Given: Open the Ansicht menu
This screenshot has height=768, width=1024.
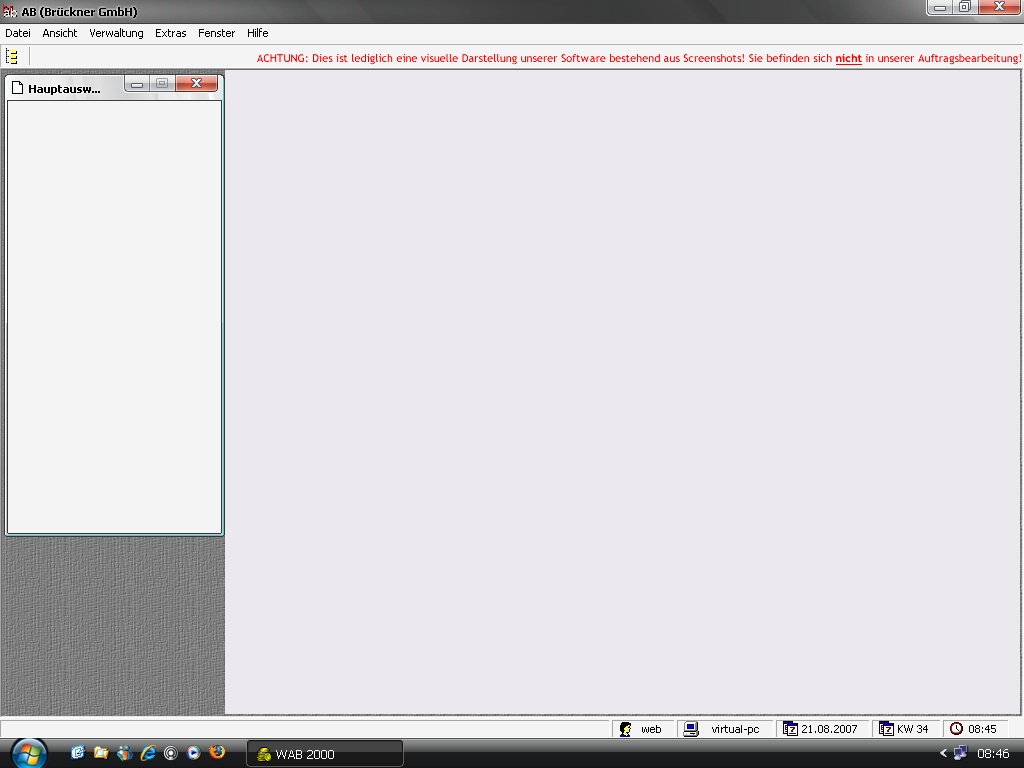Looking at the screenshot, I should tap(59, 33).
